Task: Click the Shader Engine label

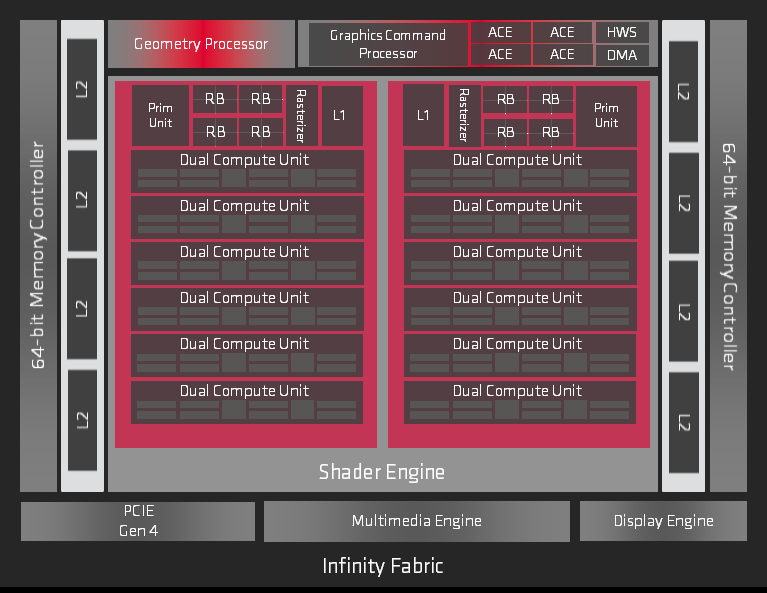Action: tap(382, 472)
